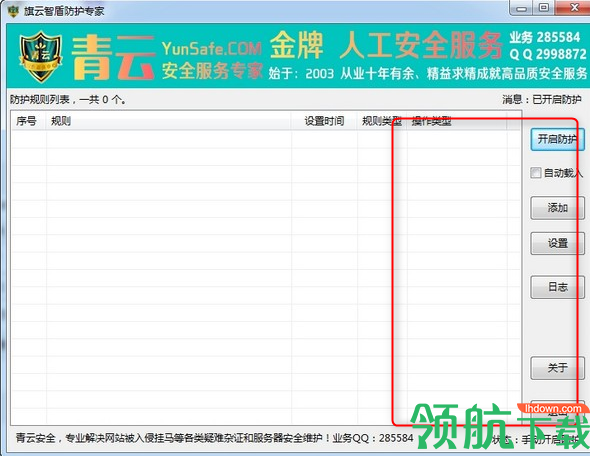Sort by the 序号 column header
This screenshot has height=456, width=590.
pos(29,121)
